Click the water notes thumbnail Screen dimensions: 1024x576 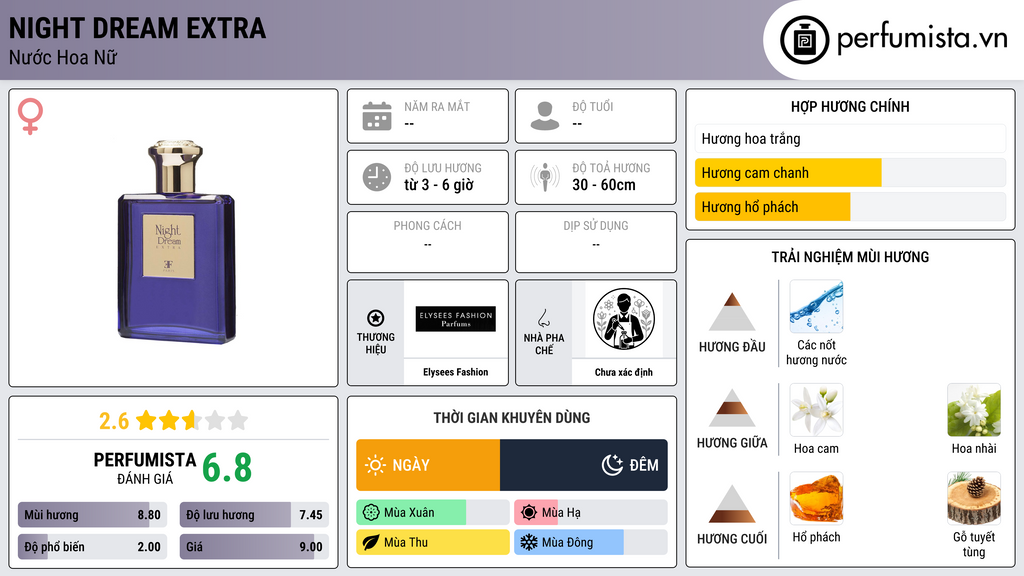point(816,306)
